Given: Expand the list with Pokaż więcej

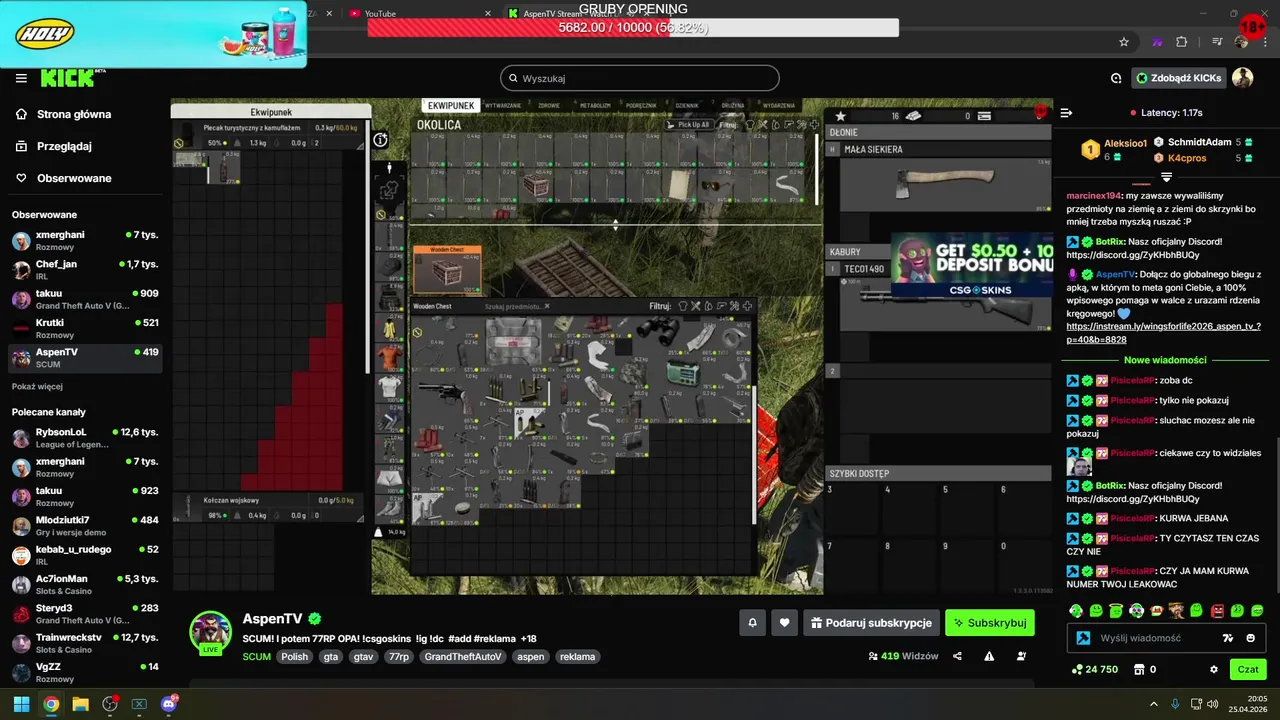Looking at the screenshot, I should [x=37, y=386].
